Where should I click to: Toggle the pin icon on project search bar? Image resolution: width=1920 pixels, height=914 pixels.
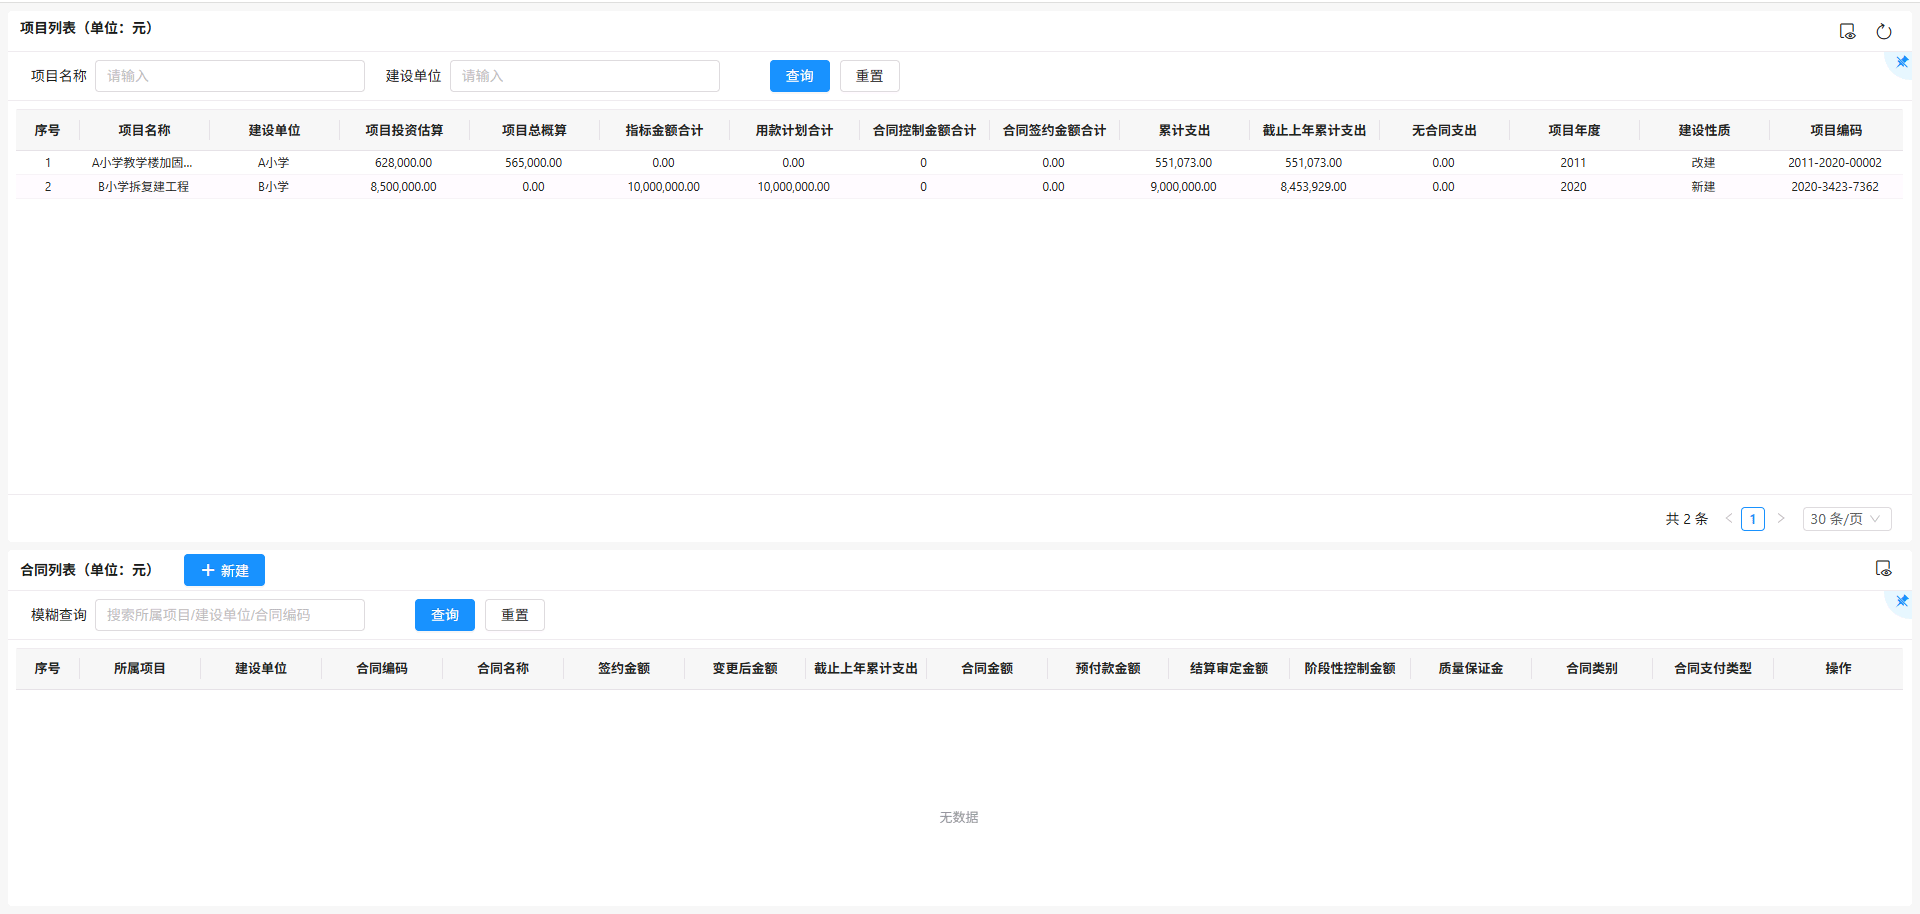click(x=1901, y=62)
